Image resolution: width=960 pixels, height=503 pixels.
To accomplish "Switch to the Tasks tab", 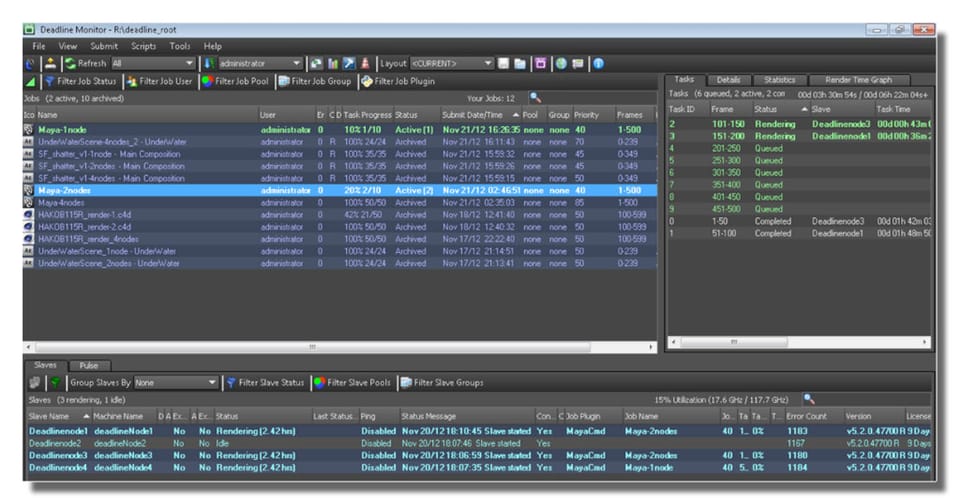I will [684, 80].
